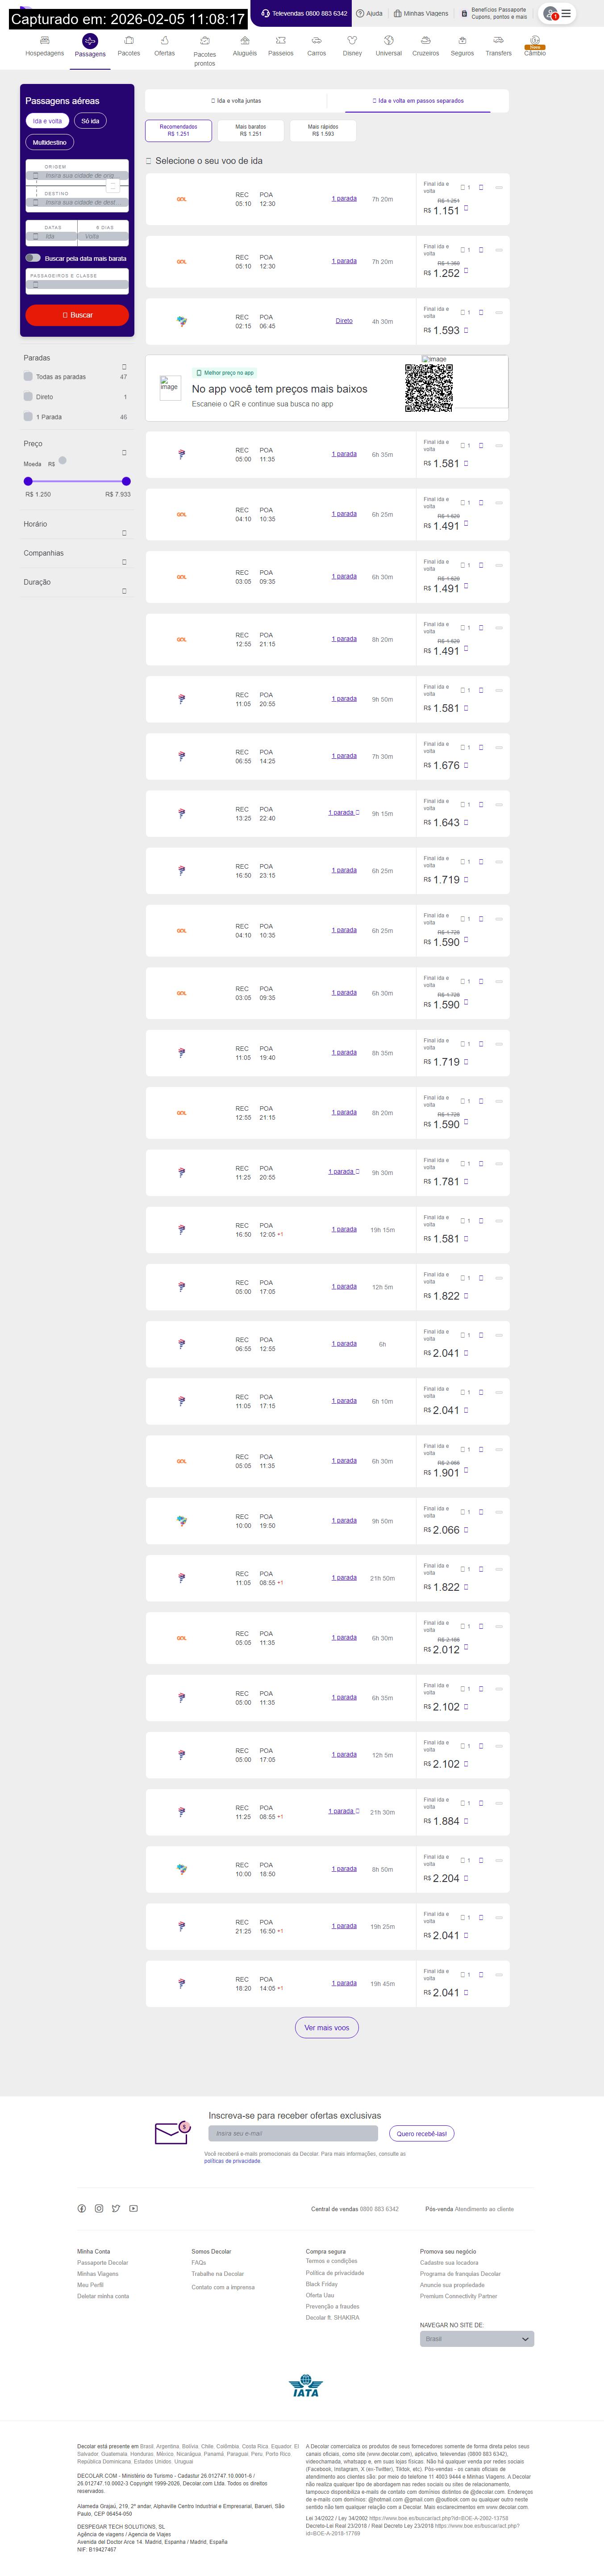
Task: Expand the Companhias filter section
Action: pos(124,562)
